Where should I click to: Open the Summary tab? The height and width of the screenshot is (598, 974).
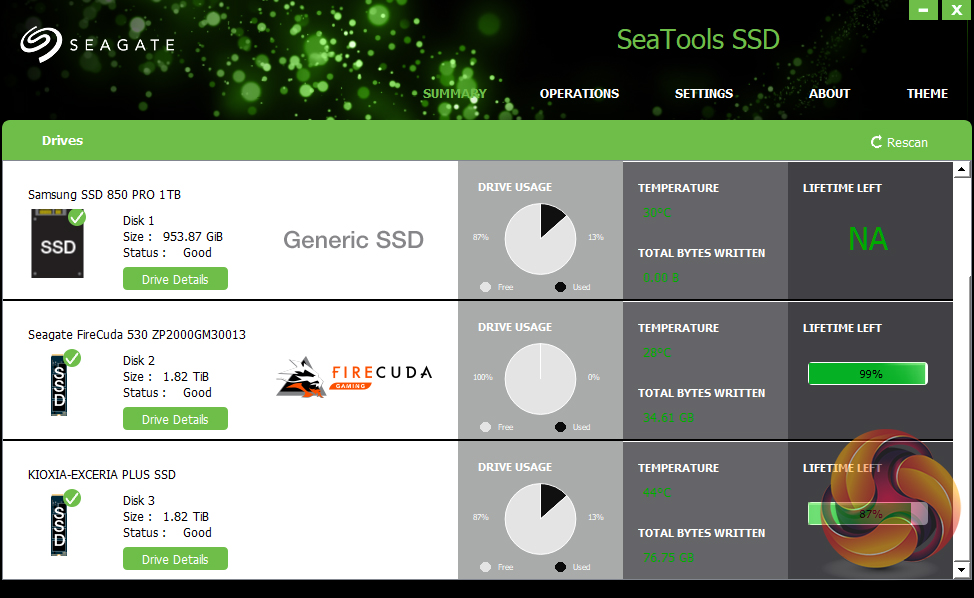click(454, 94)
